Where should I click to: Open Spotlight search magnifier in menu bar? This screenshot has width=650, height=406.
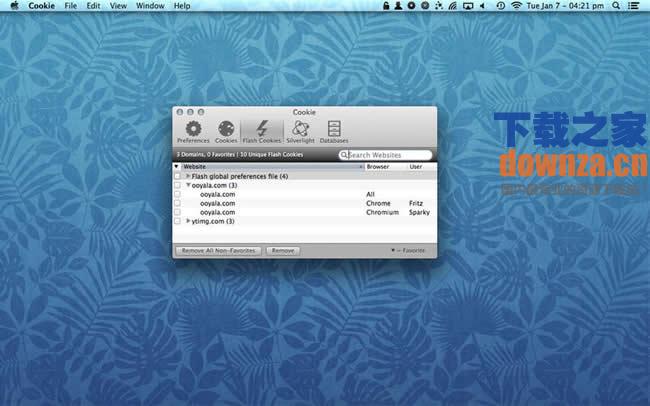coord(616,6)
